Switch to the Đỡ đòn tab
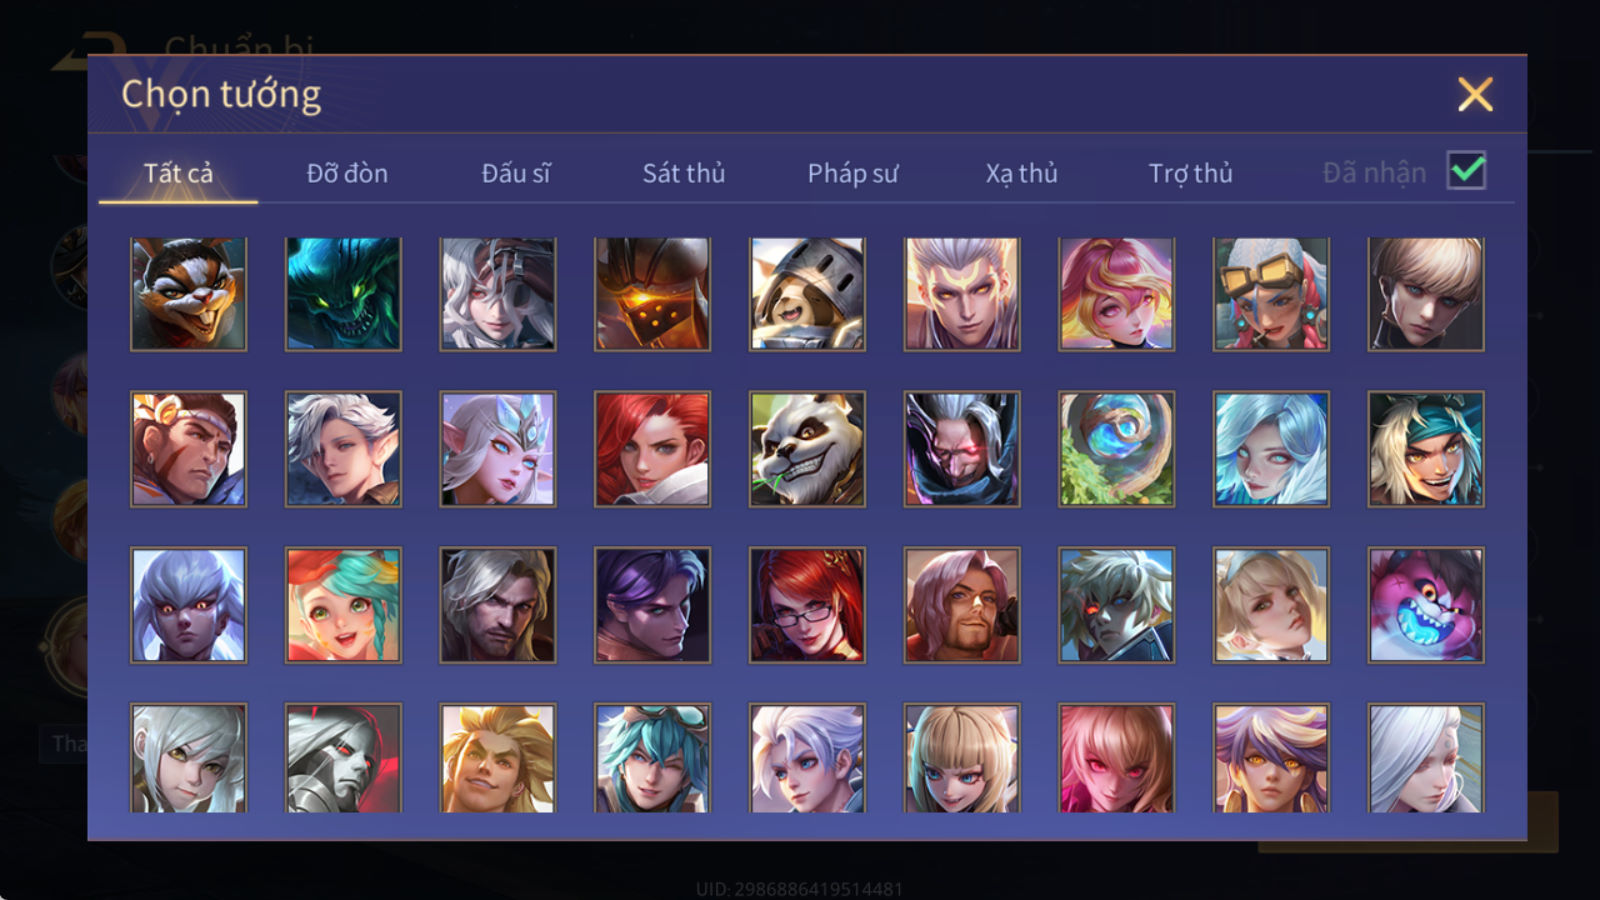The height and width of the screenshot is (900, 1600). 347,173
